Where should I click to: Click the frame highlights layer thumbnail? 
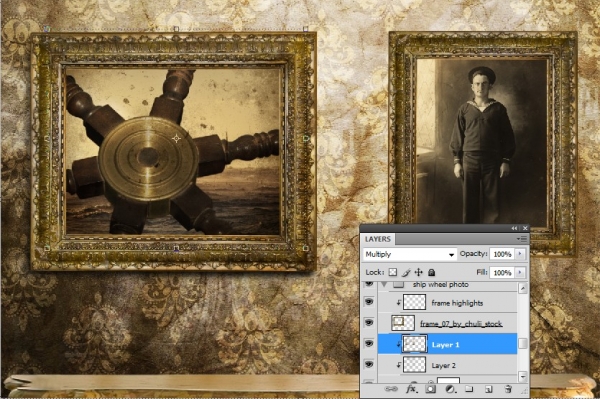click(x=414, y=302)
